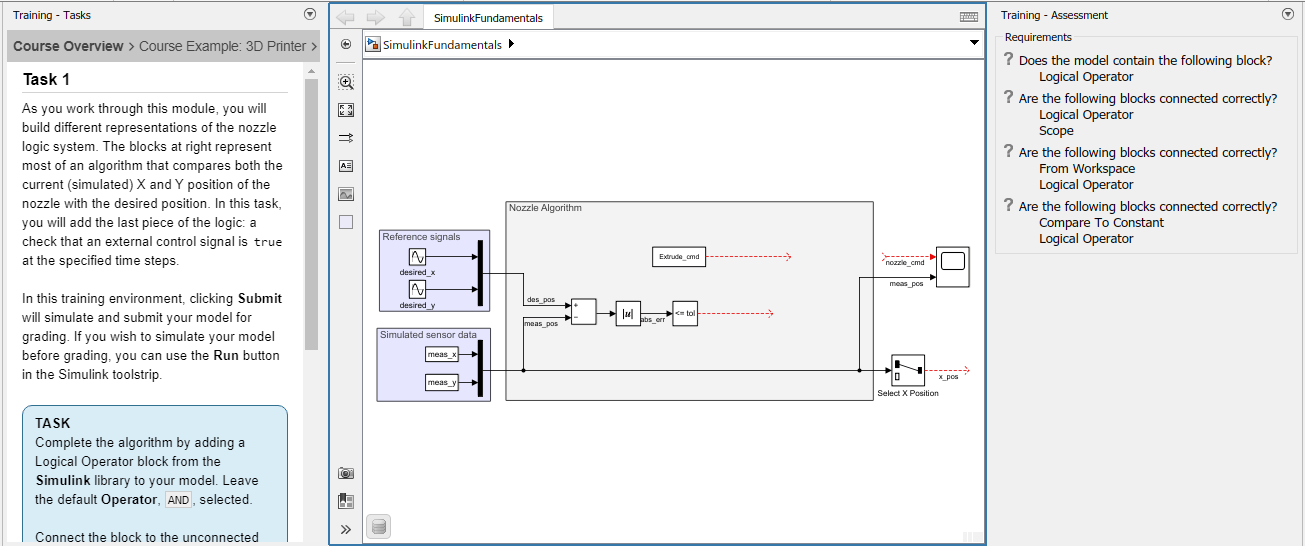This screenshot has height=546, width=1305.
Task: Click the des_pos signal label
Action: (x=541, y=300)
